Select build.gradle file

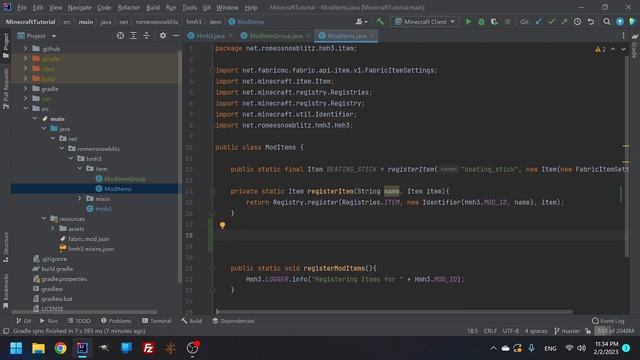(x=57, y=269)
